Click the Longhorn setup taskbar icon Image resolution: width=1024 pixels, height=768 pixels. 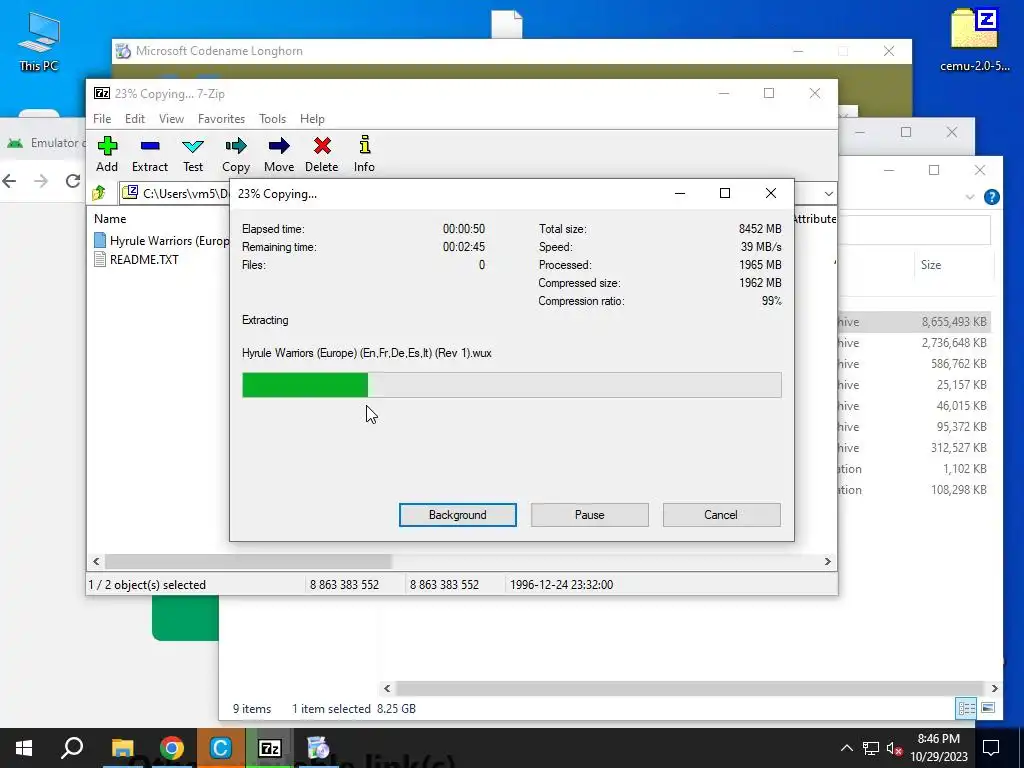point(318,748)
